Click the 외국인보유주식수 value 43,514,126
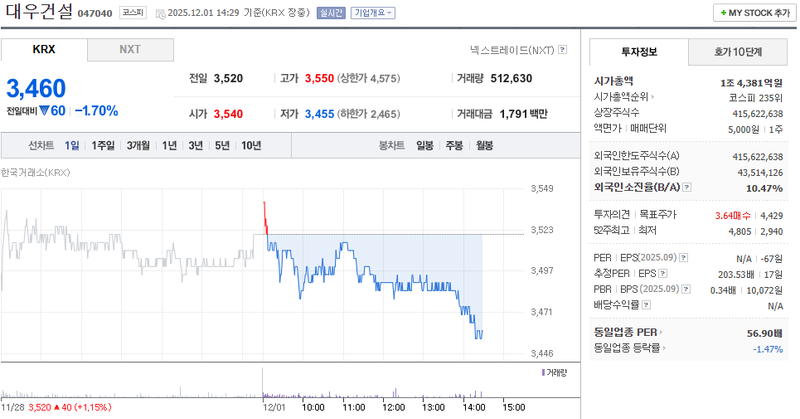Screen dimensions: 800x419 coord(760,172)
